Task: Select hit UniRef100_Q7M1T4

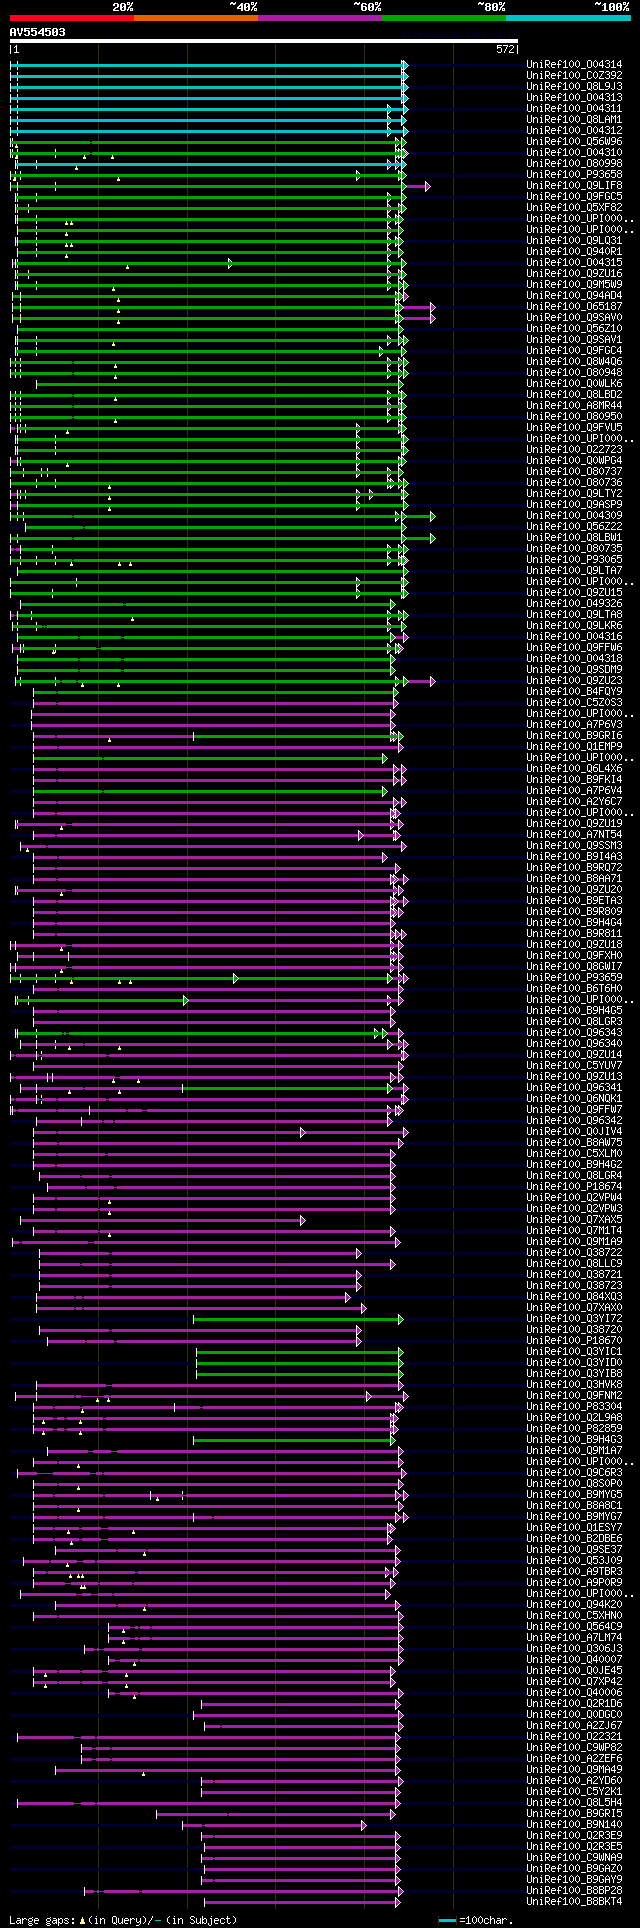Action: [x=574, y=1230]
